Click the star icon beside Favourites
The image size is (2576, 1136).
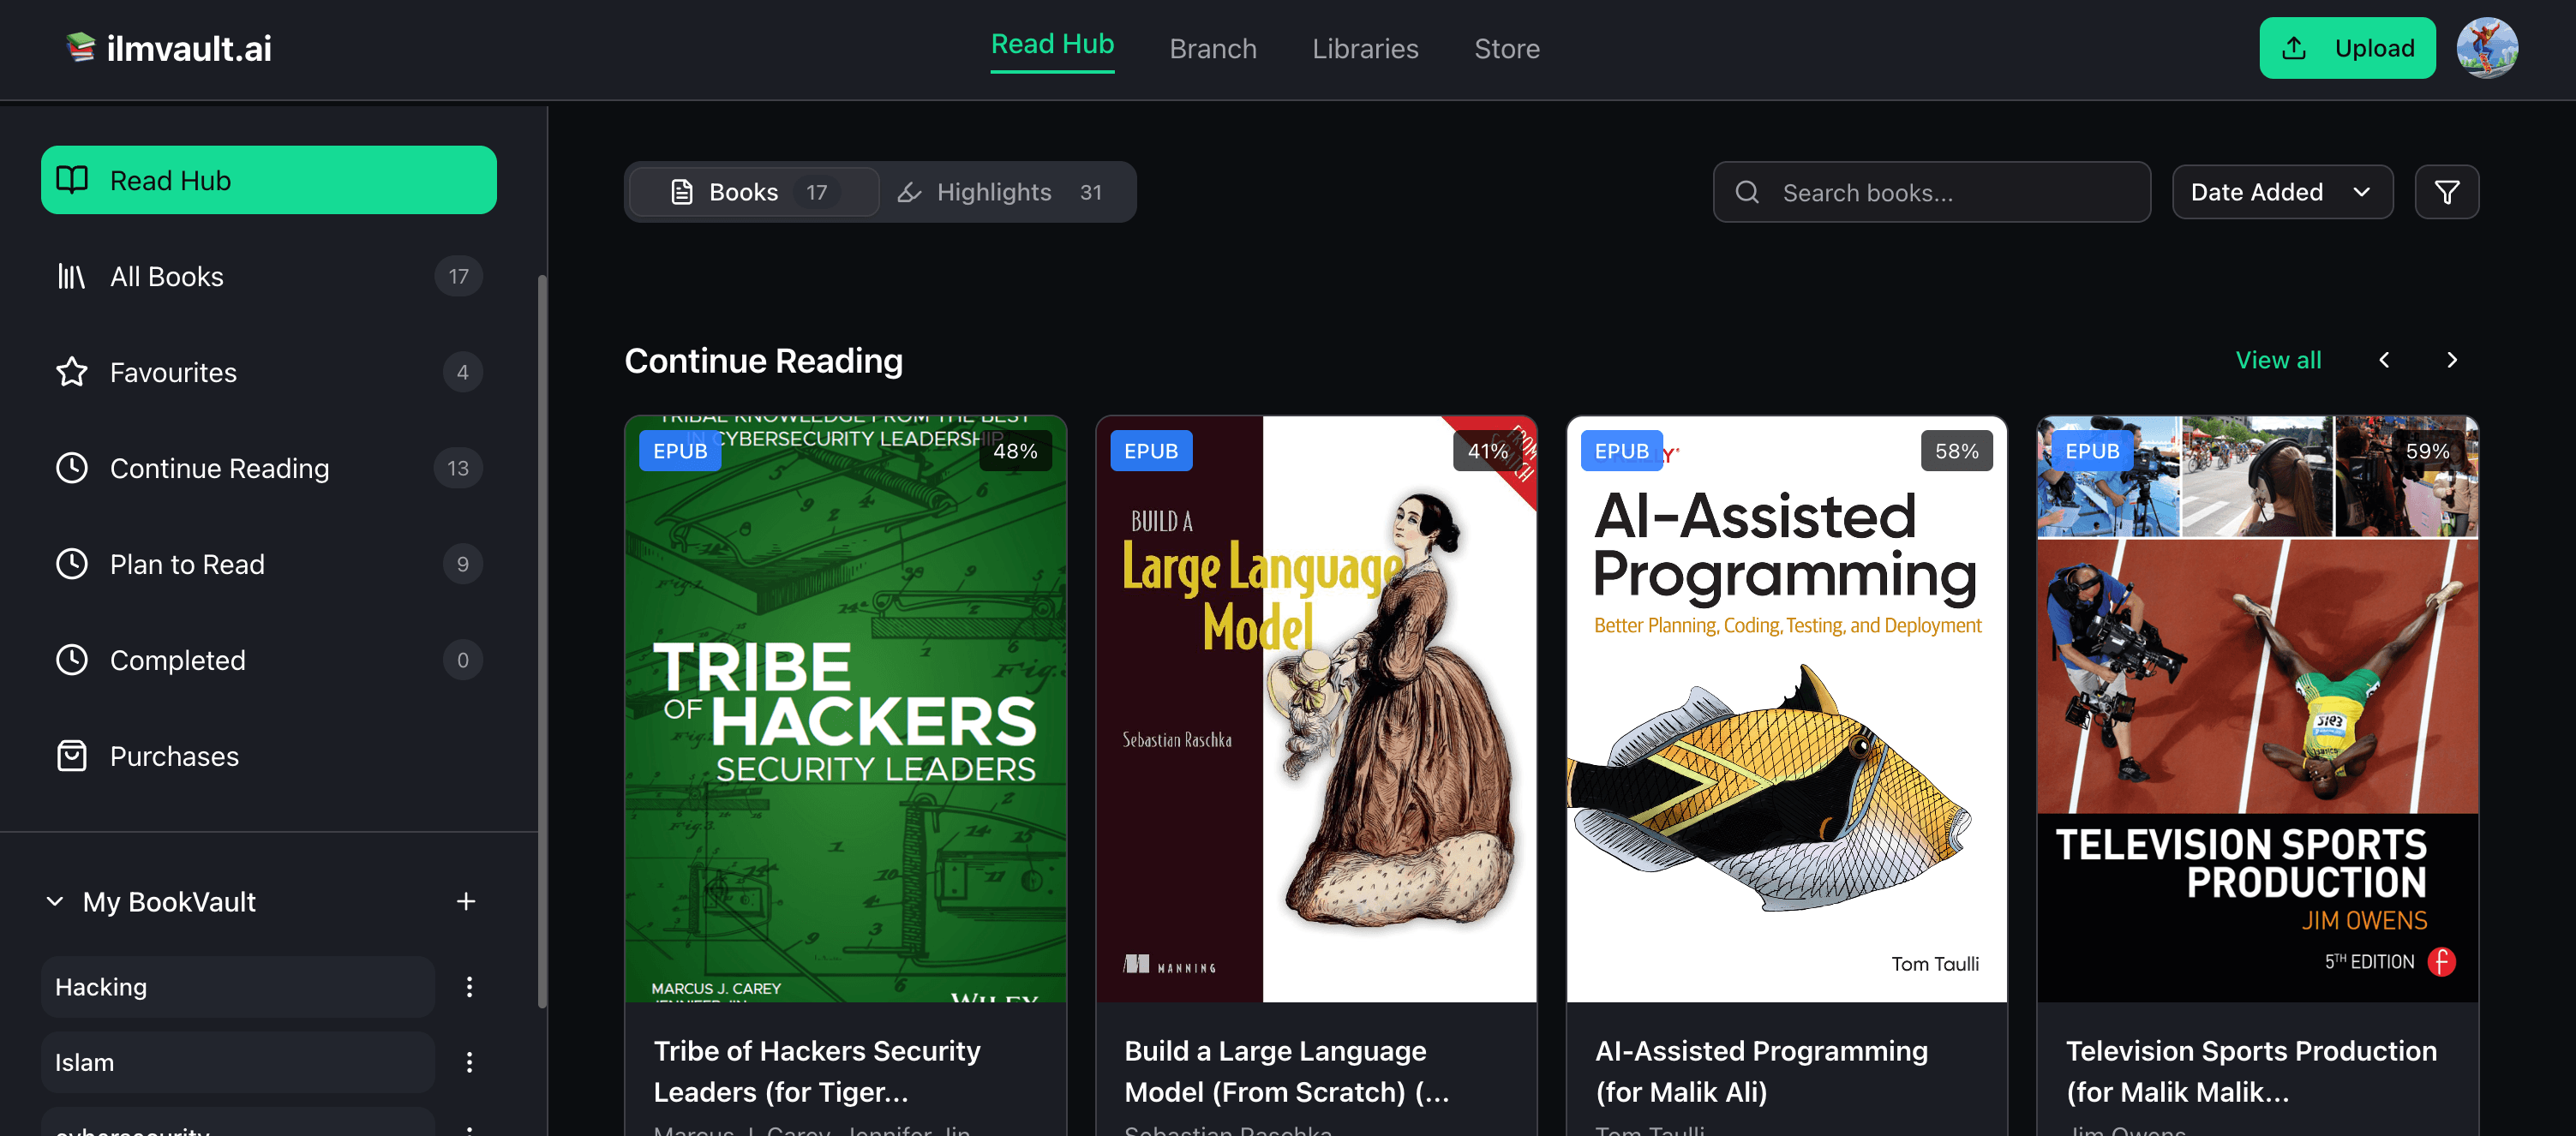click(x=72, y=372)
